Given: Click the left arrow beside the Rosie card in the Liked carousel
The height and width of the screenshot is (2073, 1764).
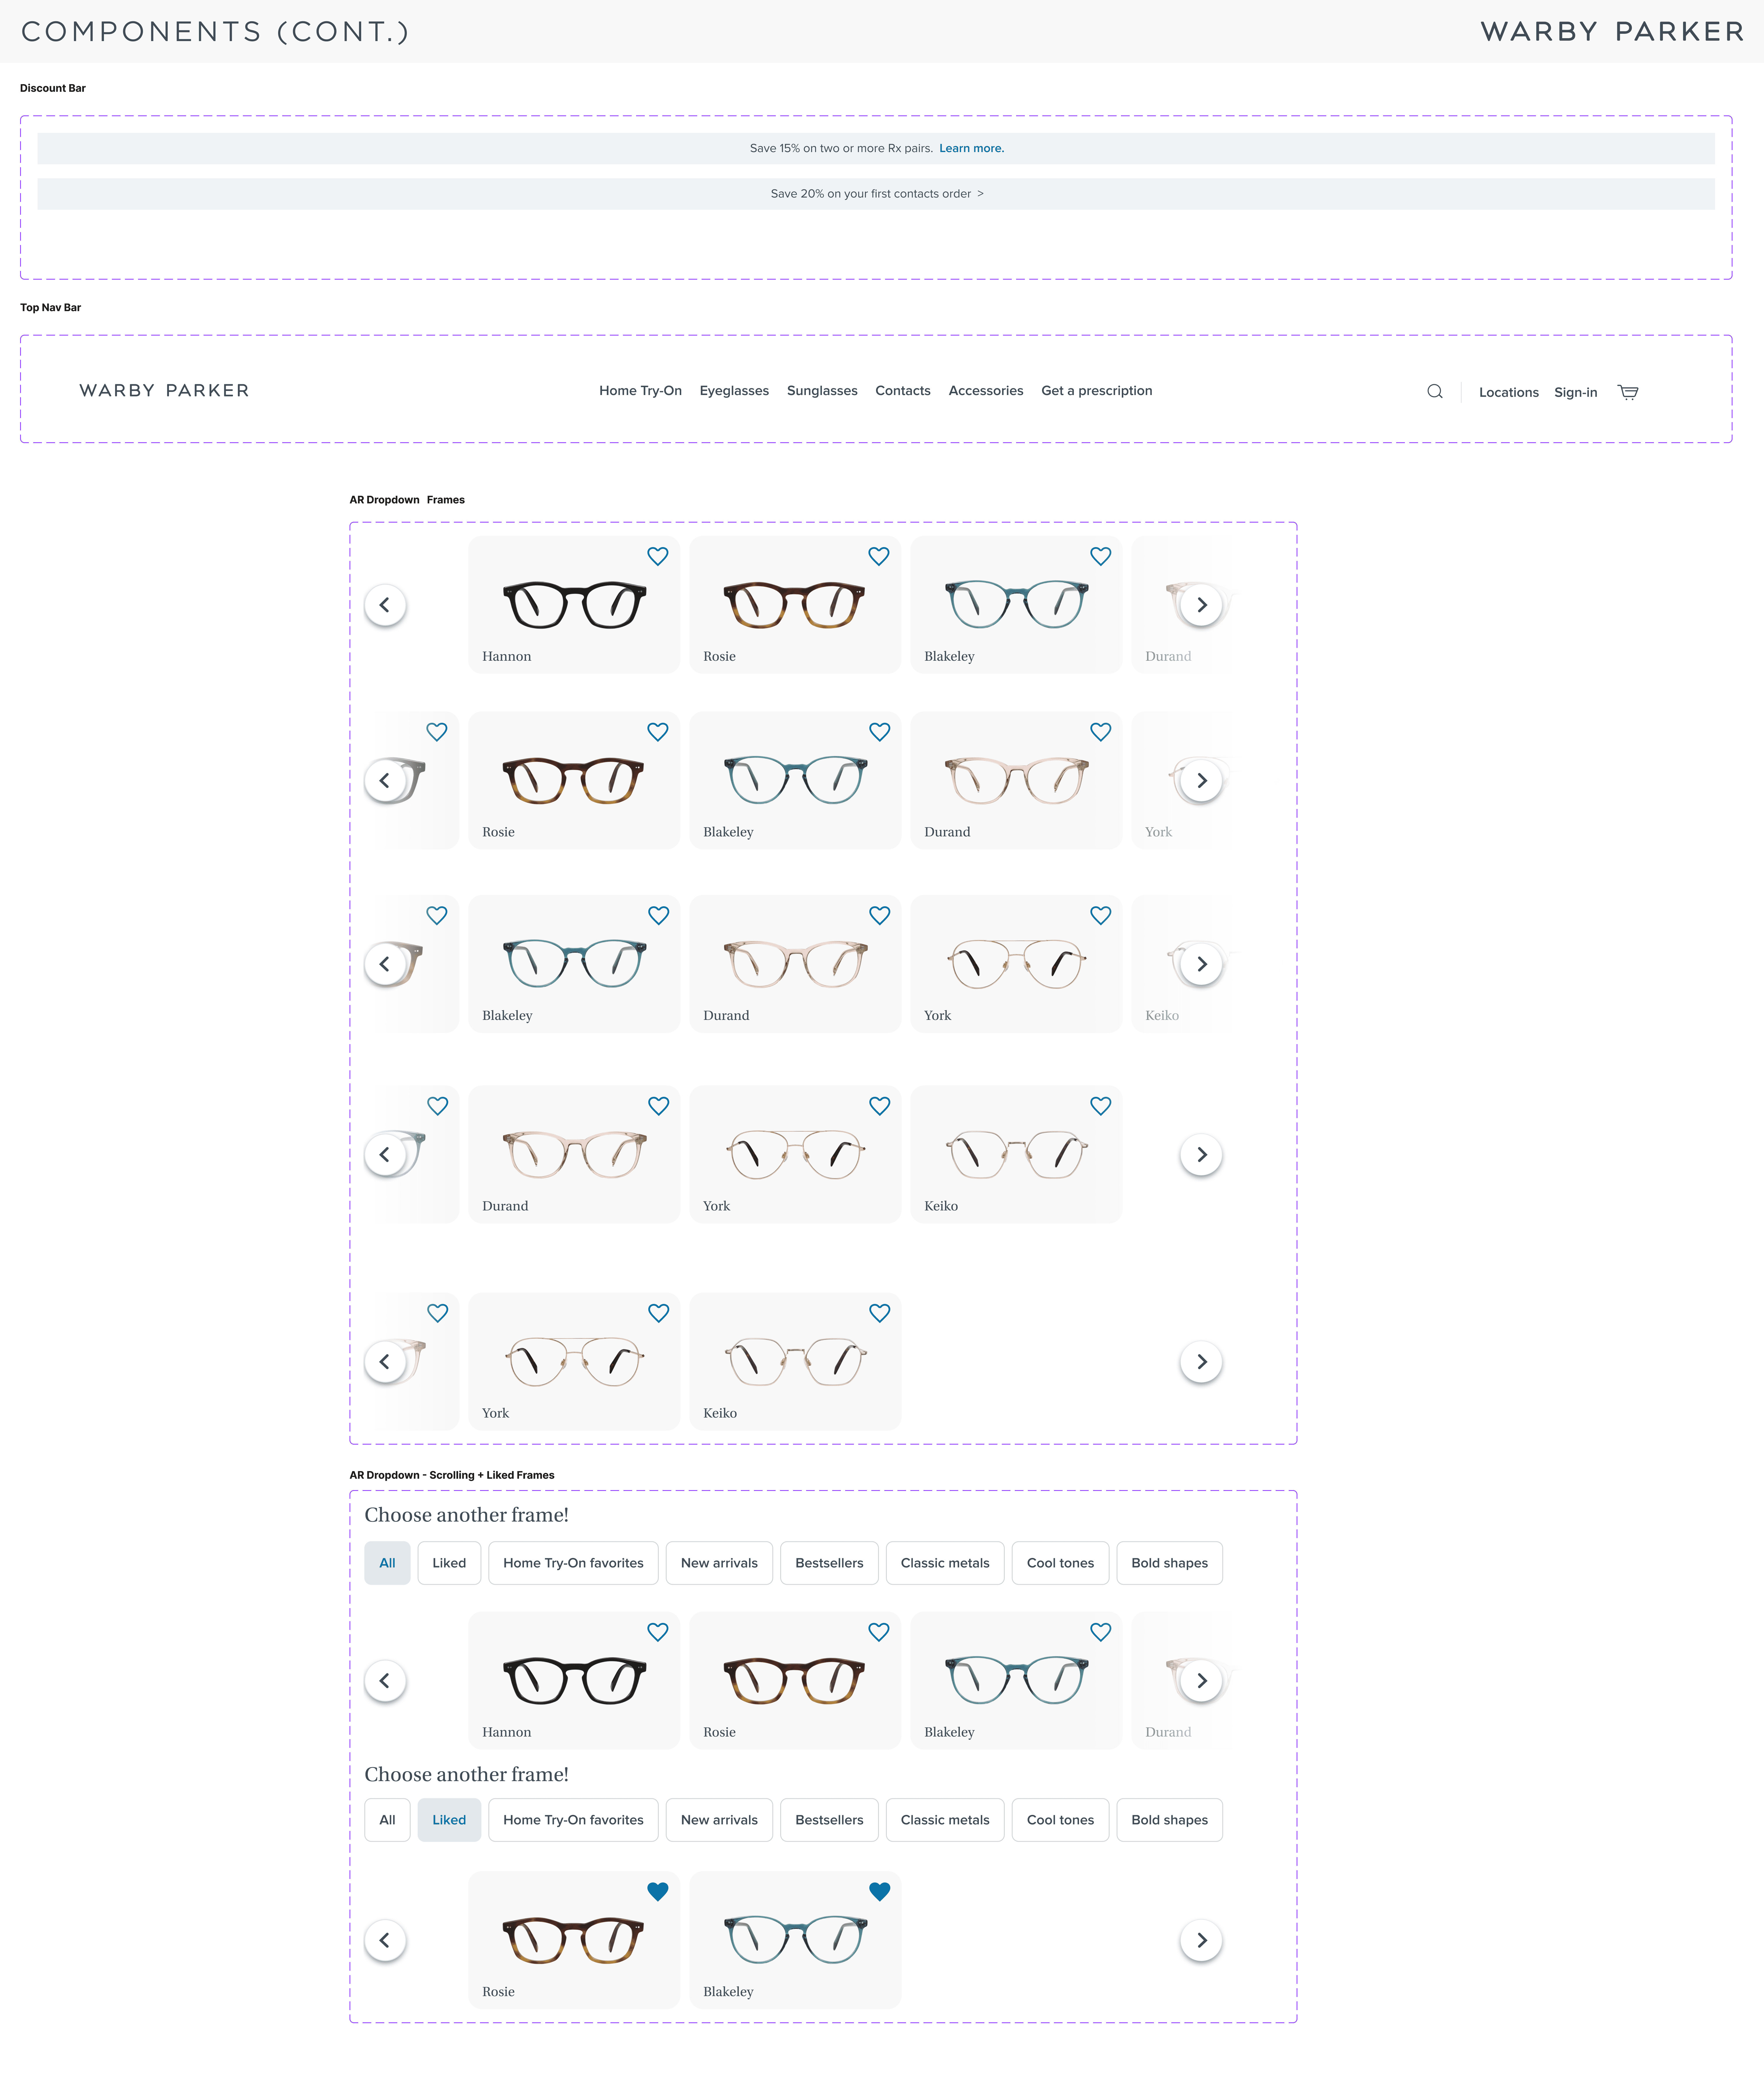Looking at the screenshot, I should tap(385, 1940).
